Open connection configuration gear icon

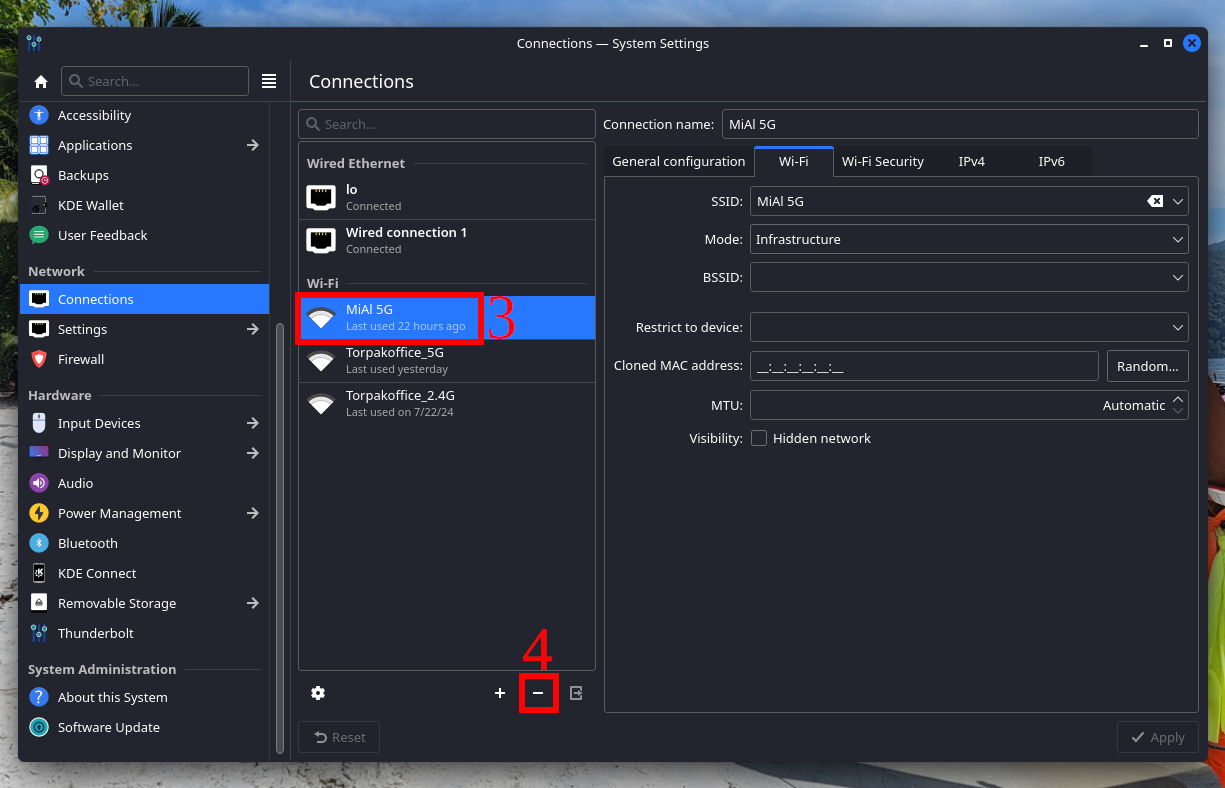click(318, 693)
